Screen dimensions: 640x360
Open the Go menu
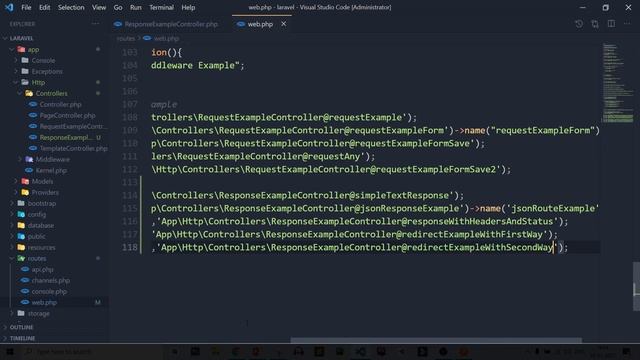(x=118, y=7)
